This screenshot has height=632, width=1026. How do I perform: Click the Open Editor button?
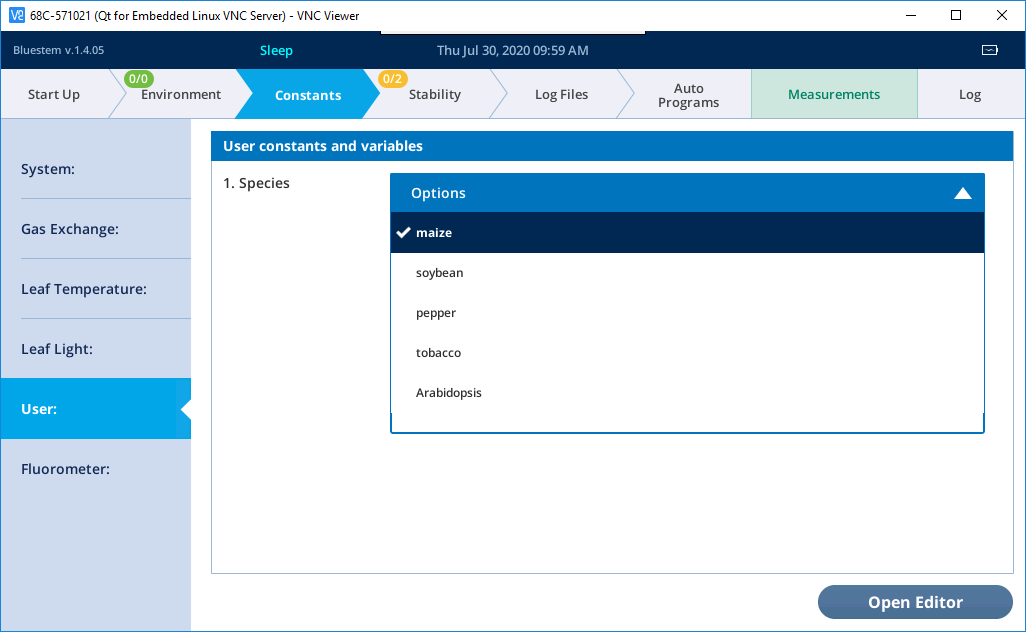pyautogui.click(x=915, y=602)
